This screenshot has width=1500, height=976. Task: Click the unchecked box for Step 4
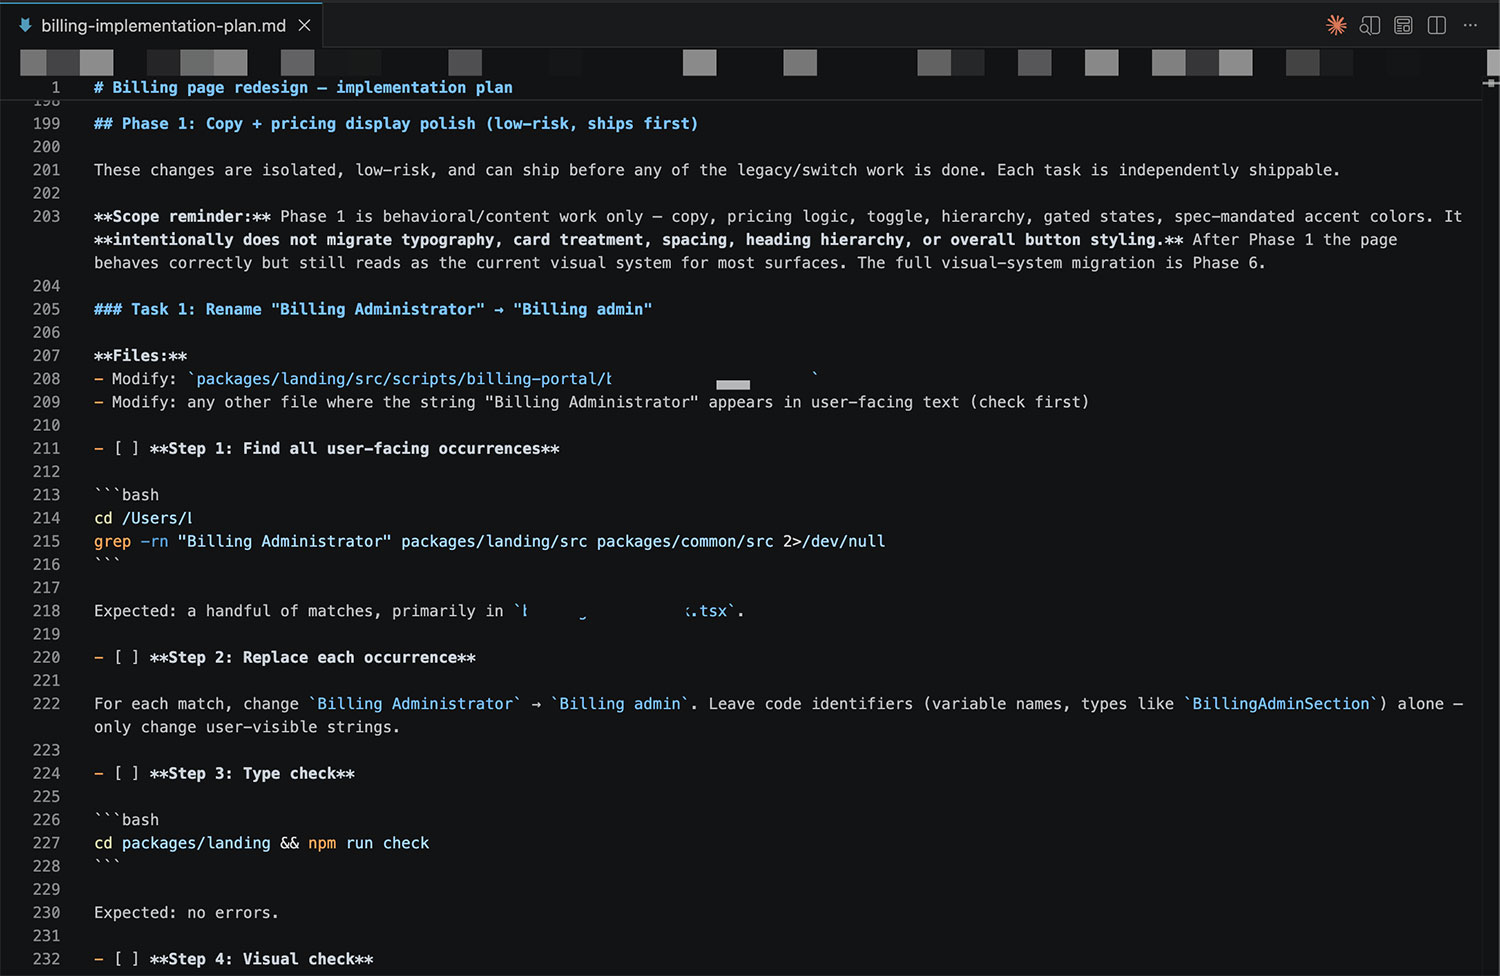[x=126, y=959]
